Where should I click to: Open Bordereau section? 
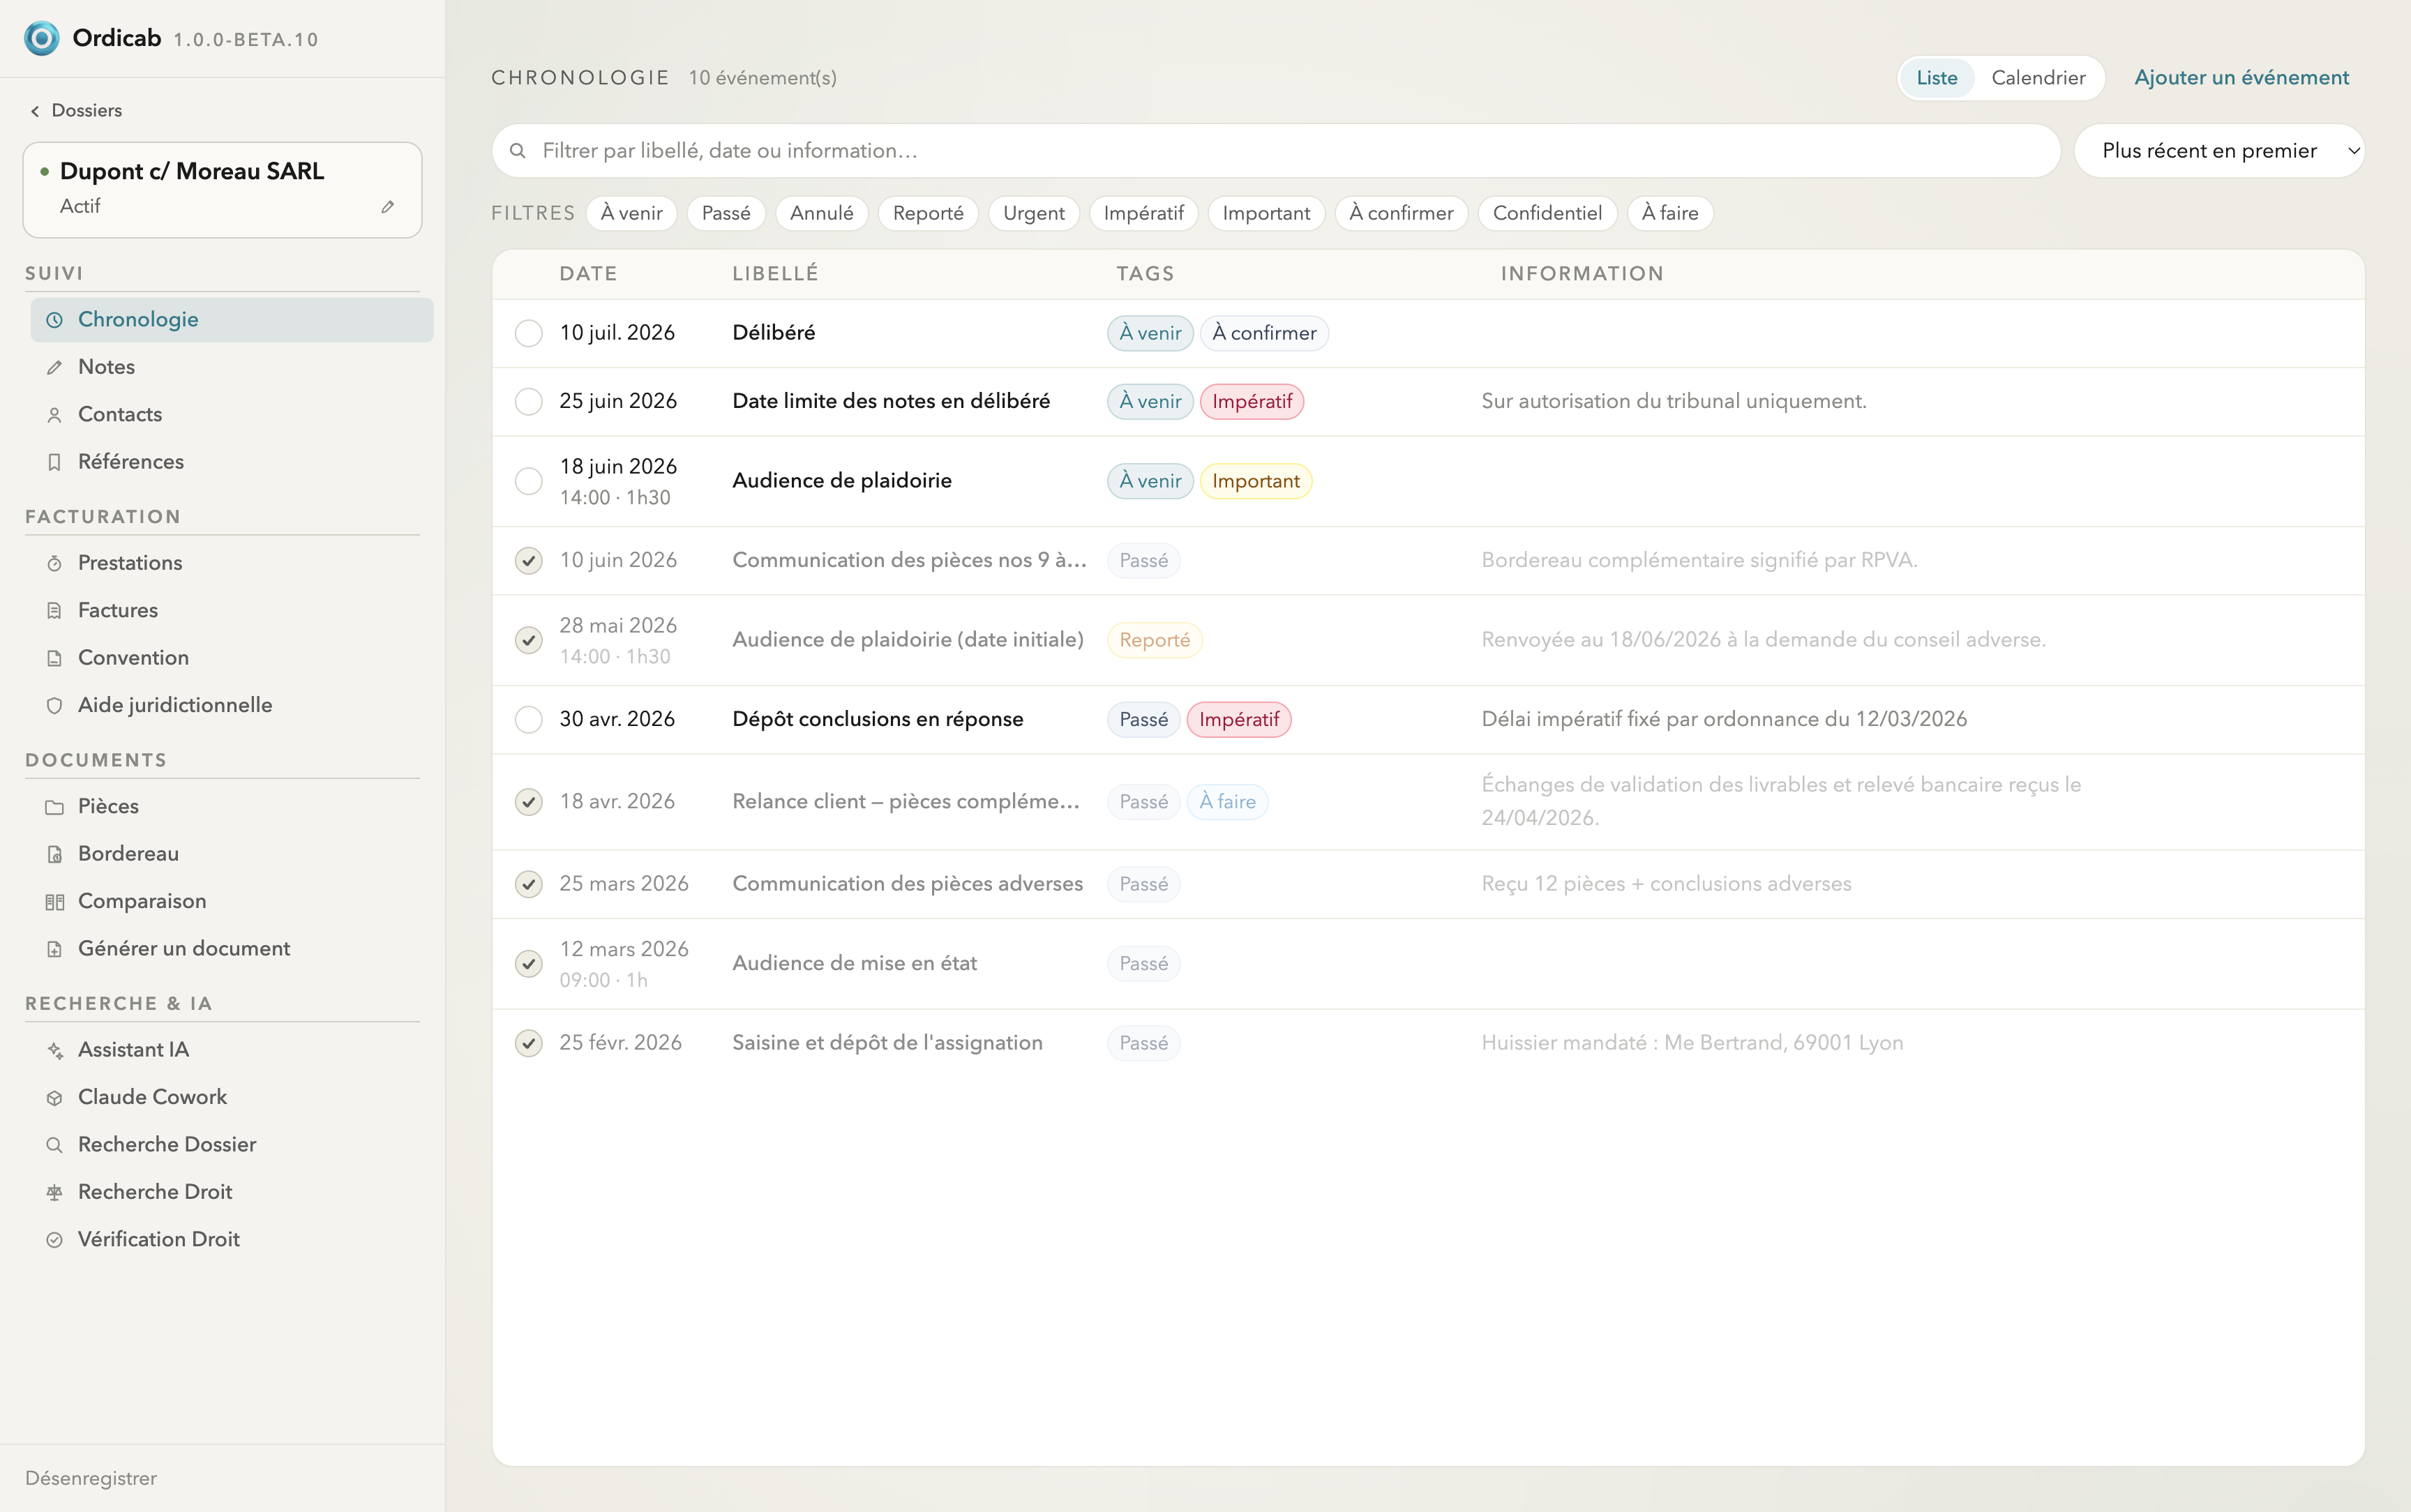(x=232, y=854)
